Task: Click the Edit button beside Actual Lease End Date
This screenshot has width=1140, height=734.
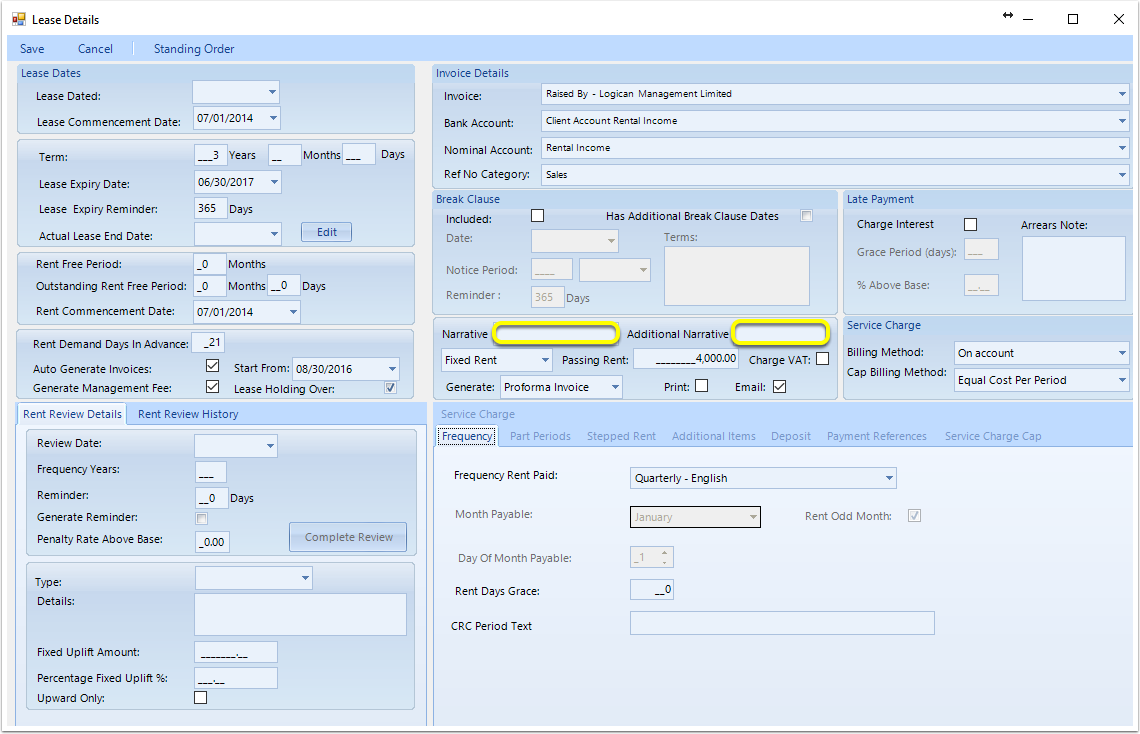Action: pos(326,232)
